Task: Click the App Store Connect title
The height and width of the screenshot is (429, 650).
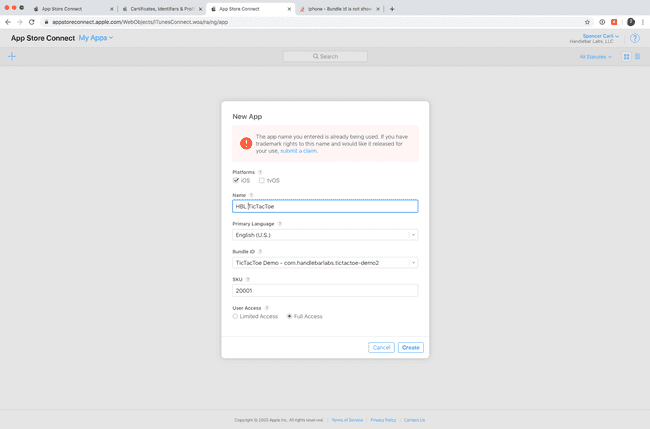Action: click(x=43, y=38)
